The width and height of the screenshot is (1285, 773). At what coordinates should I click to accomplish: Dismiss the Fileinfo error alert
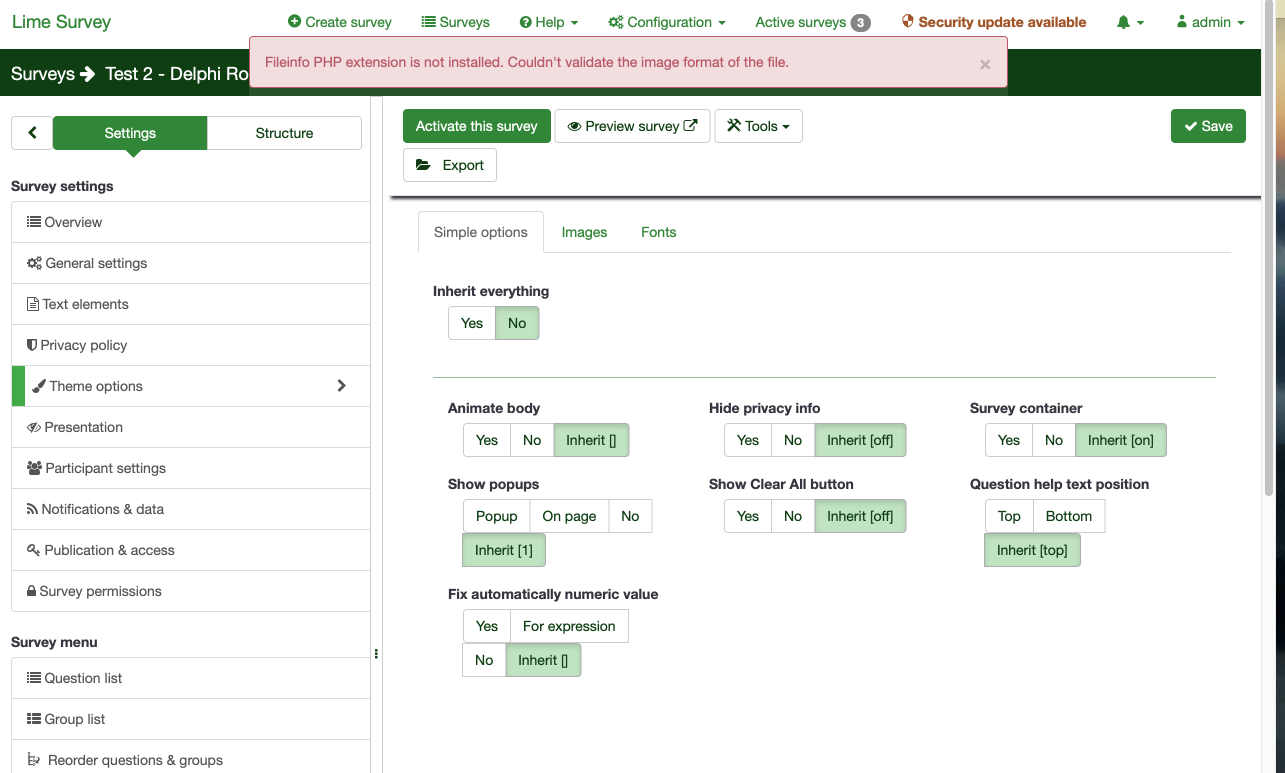[985, 64]
